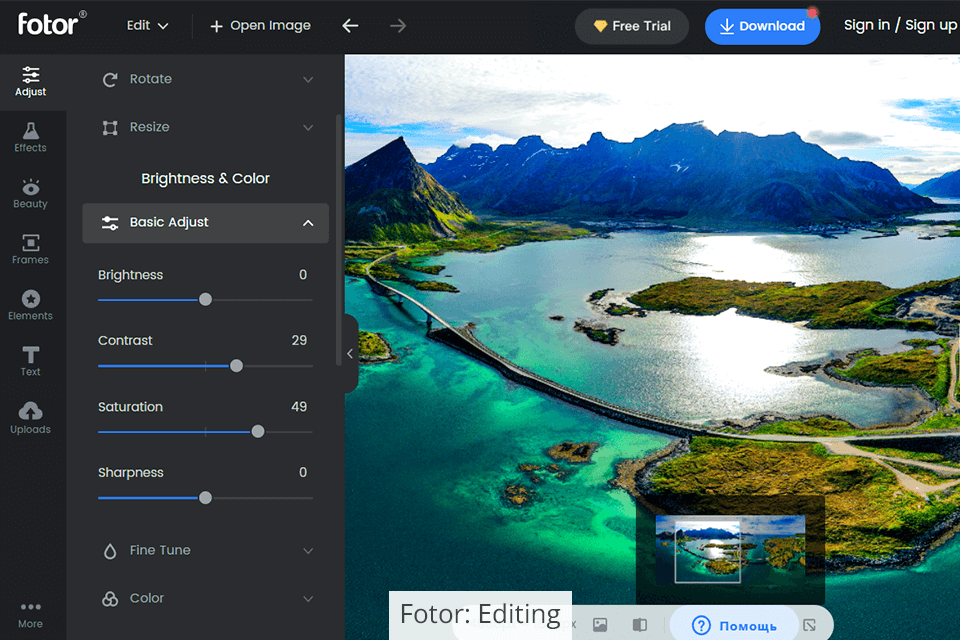Image resolution: width=960 pixels, height=640 pixels.
Task: Select the Text tool
Action: tap(31, 361)
